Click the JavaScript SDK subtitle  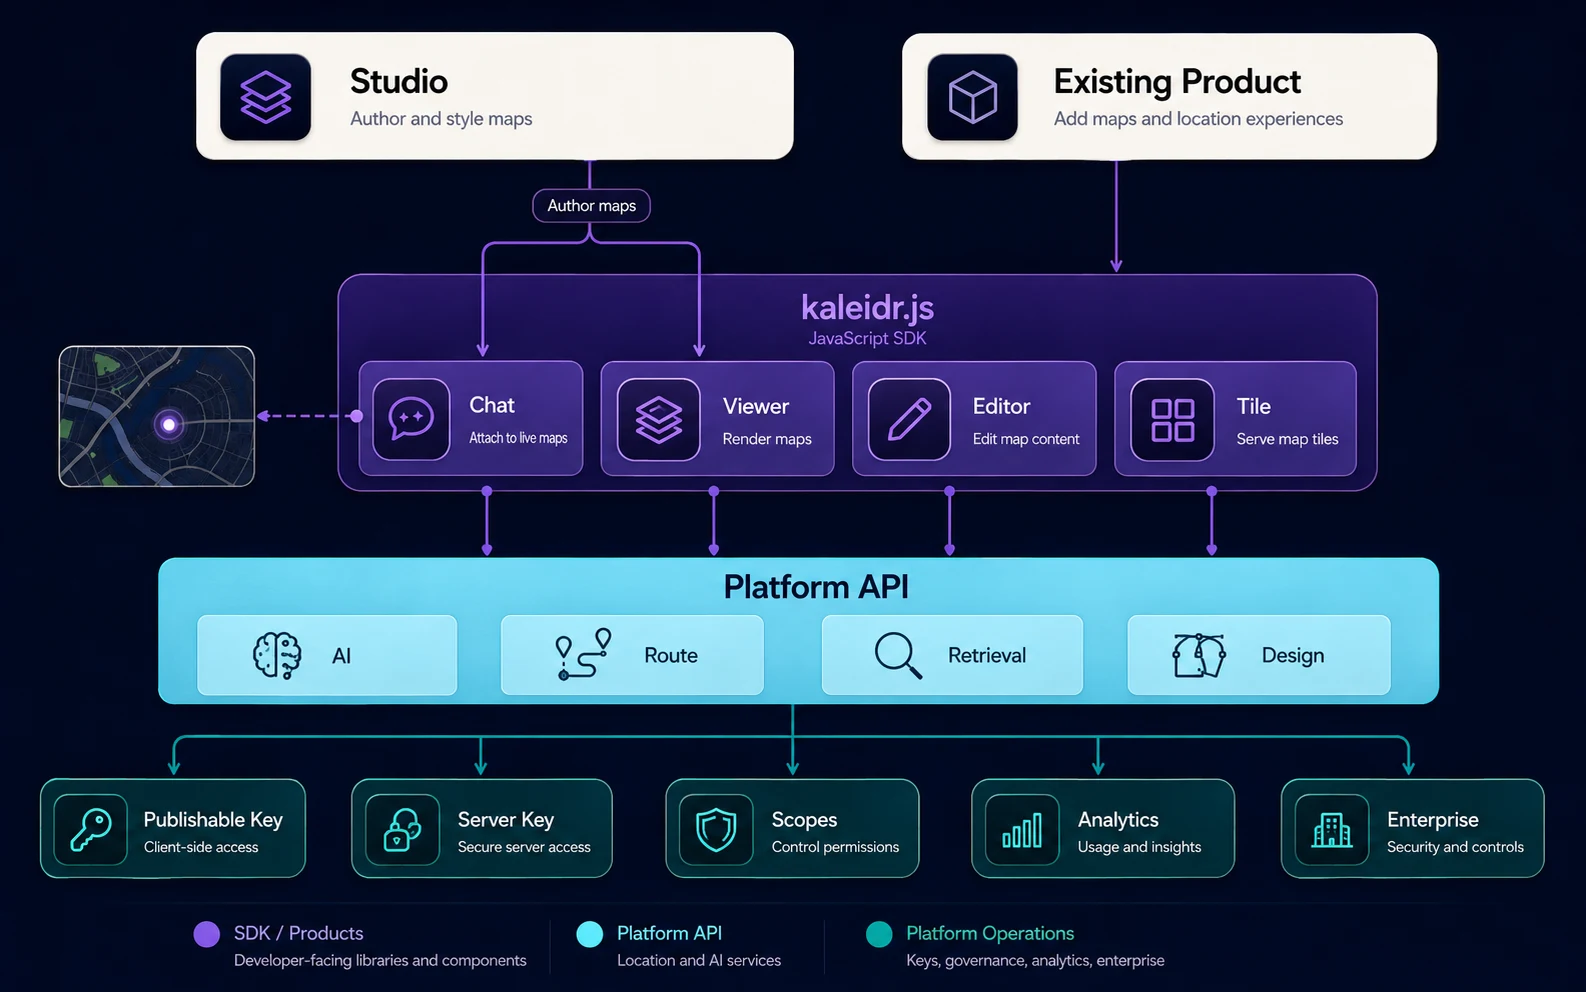[x=868, y=339]
